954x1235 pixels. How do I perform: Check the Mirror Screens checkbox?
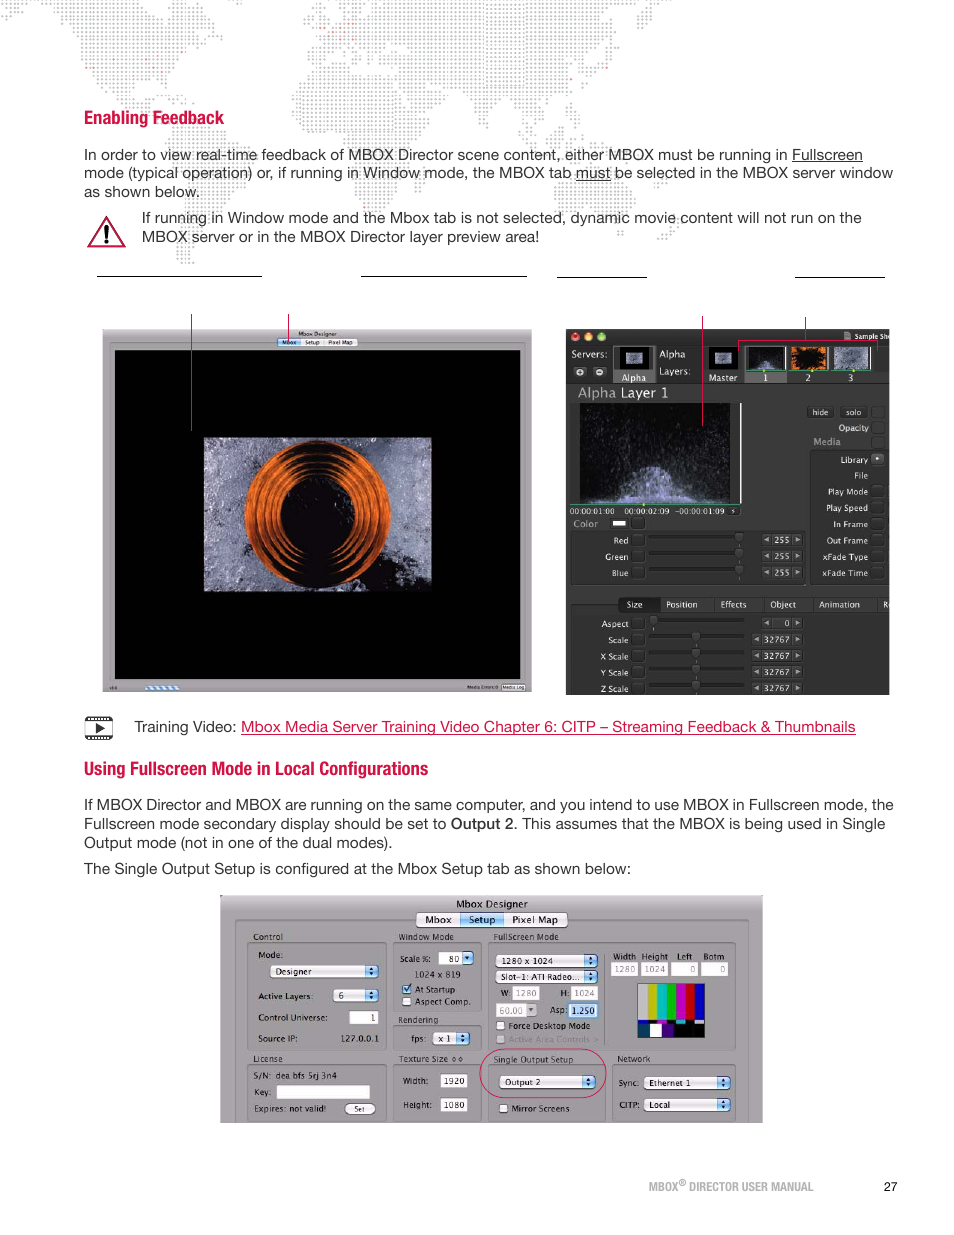point(503,1108)
